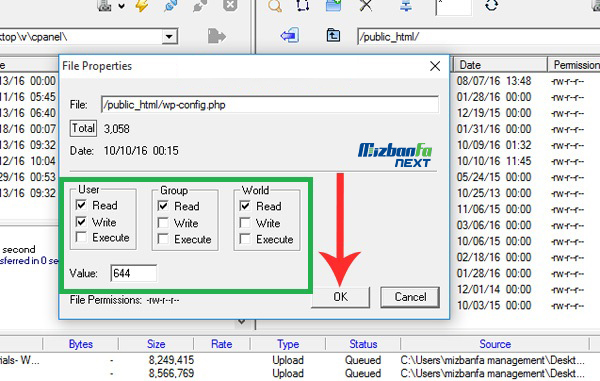Click the down chevron below the dialog
The image size is (600, 381).
(242, 322)
